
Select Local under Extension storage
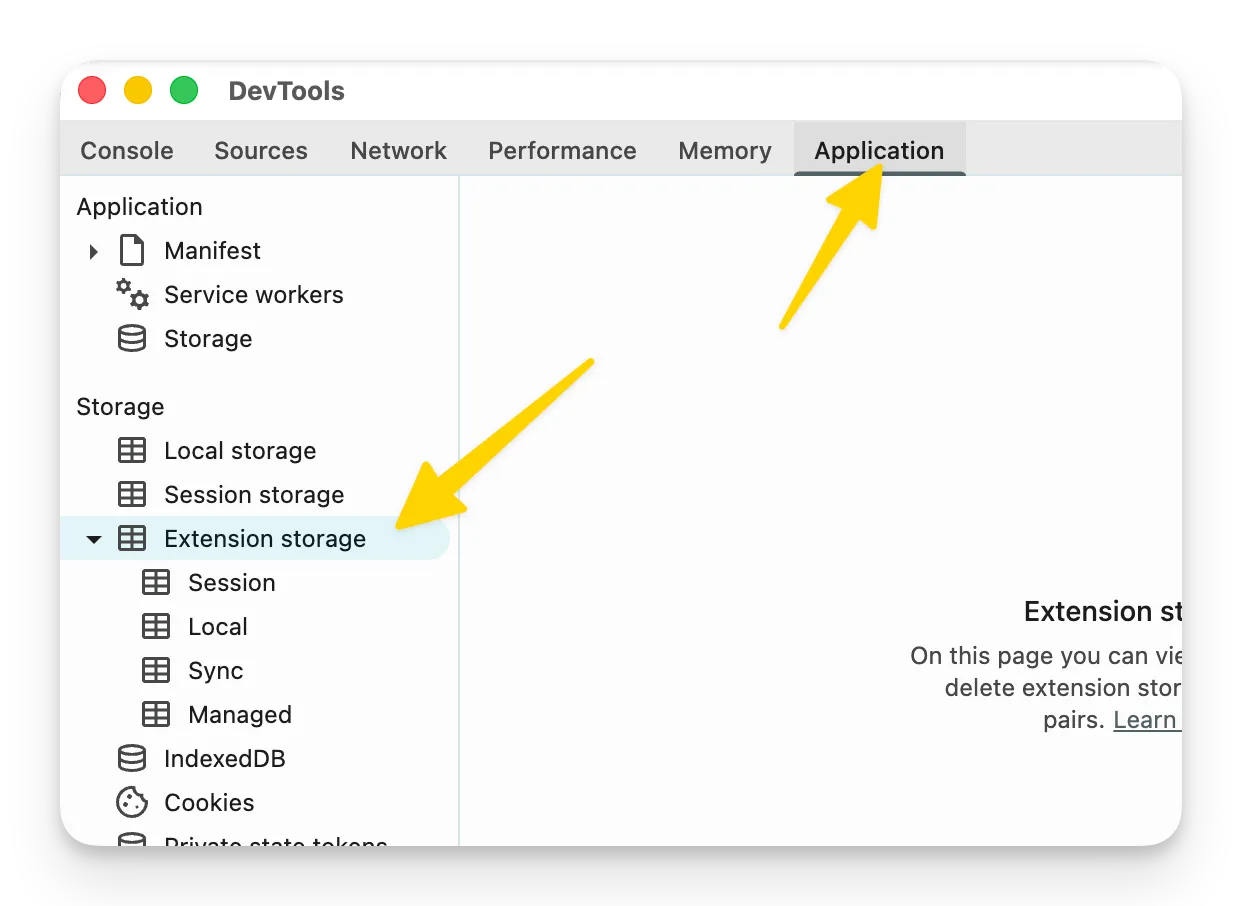coord(218,626)
